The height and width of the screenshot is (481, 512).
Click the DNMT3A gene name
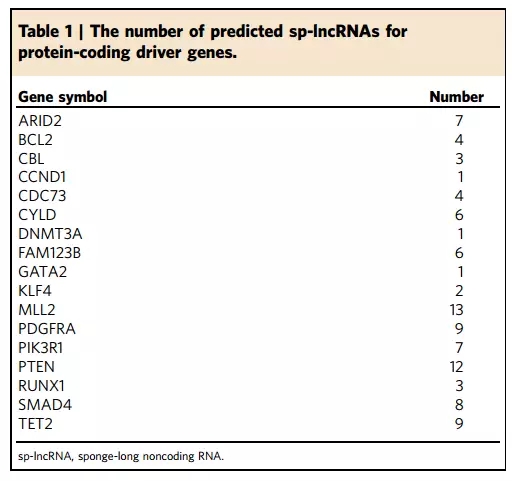coord(50,234)
